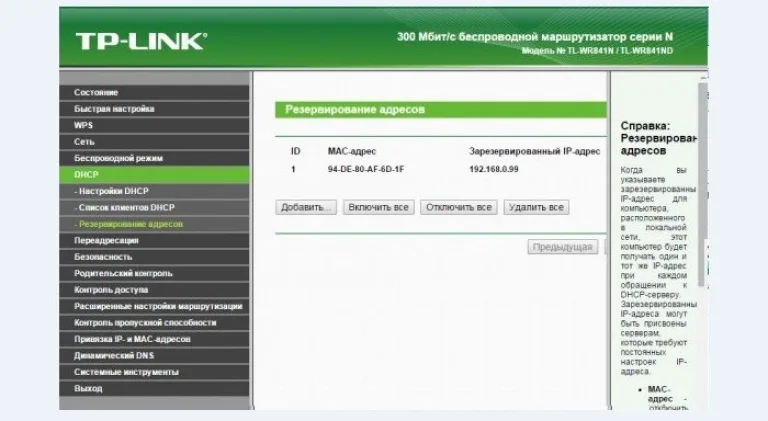This screenshot has width=768, height=421.
Task: Open Безопасность section
Action: (x=154, y=257)
